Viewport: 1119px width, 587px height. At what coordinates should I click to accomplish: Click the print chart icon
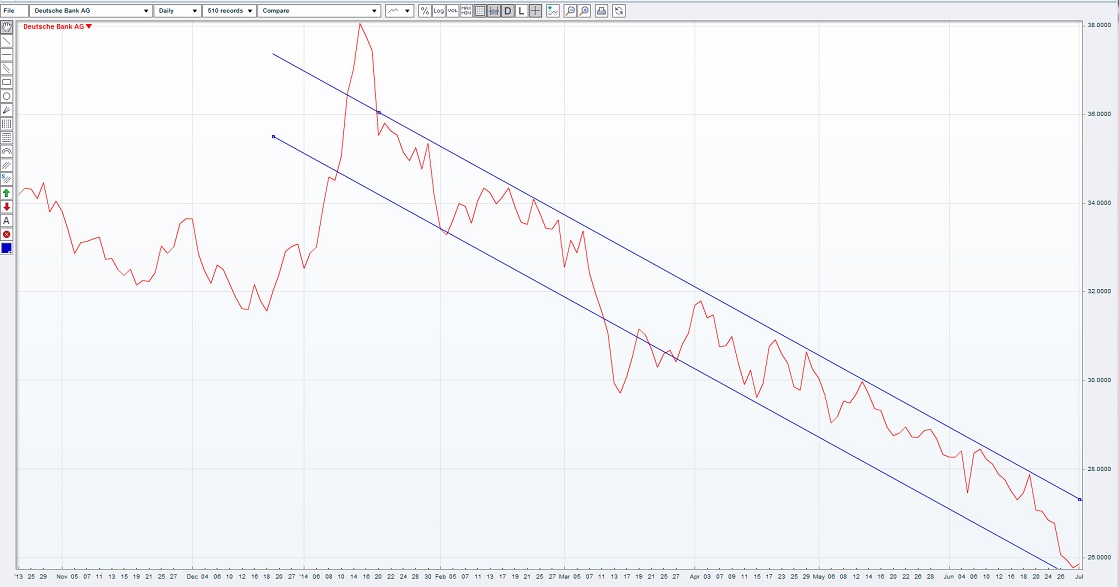pos(601,11)
